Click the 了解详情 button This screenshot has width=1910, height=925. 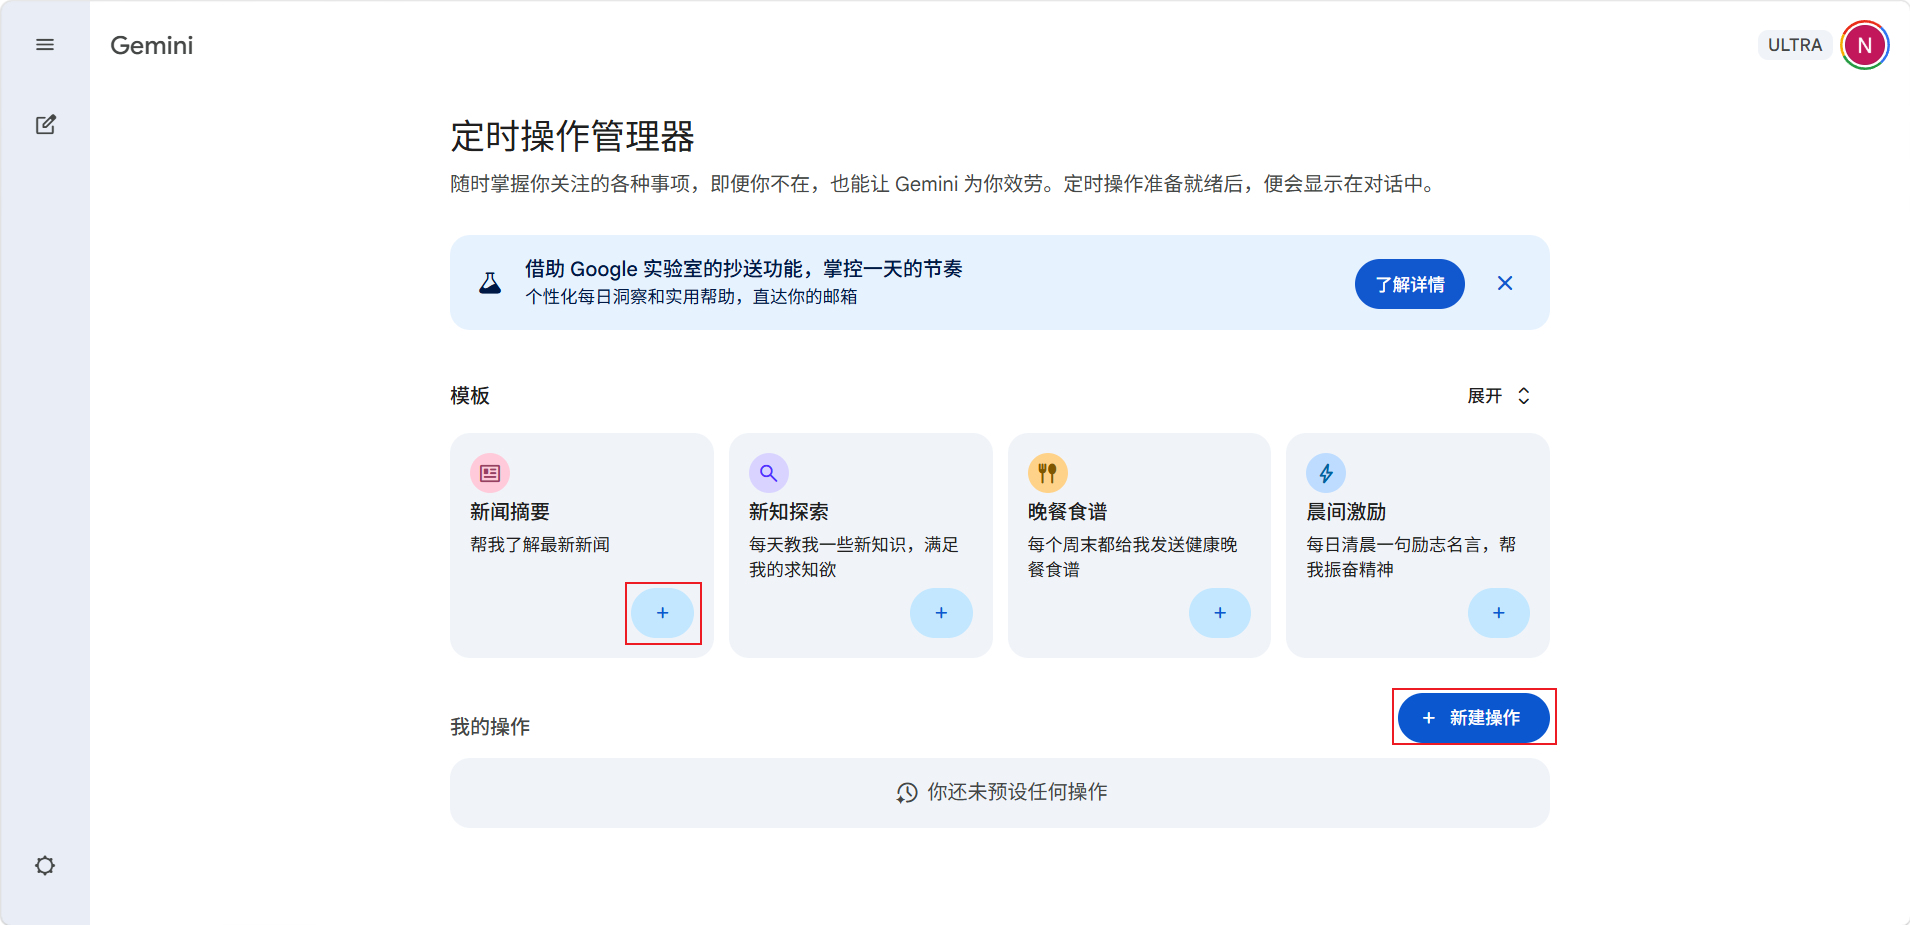1409,284
